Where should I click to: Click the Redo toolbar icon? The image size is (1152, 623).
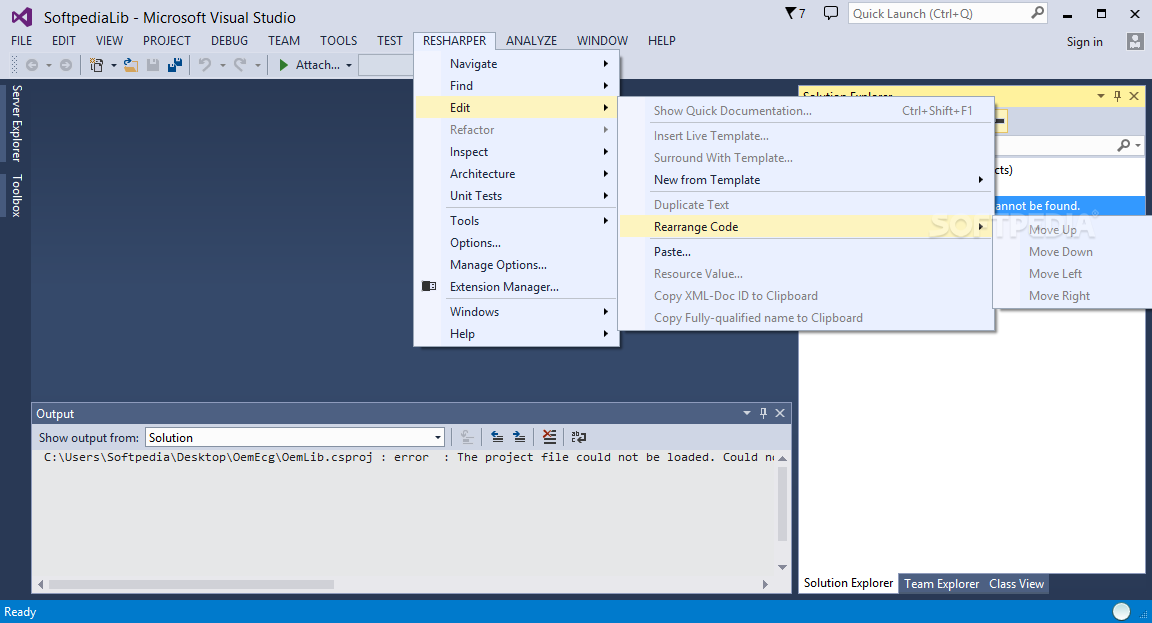point(240,65)
